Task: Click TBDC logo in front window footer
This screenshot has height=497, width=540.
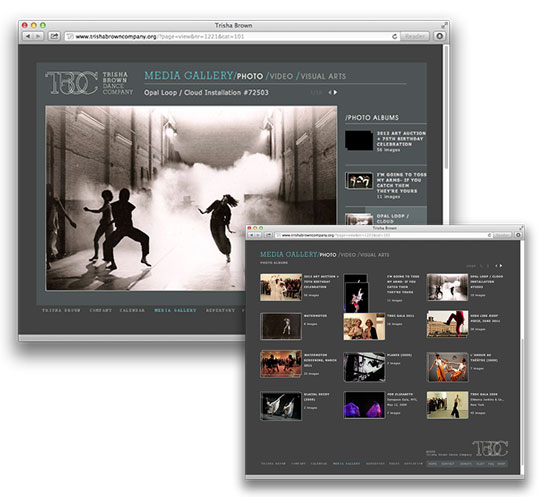Action: (x=490, y=448)
